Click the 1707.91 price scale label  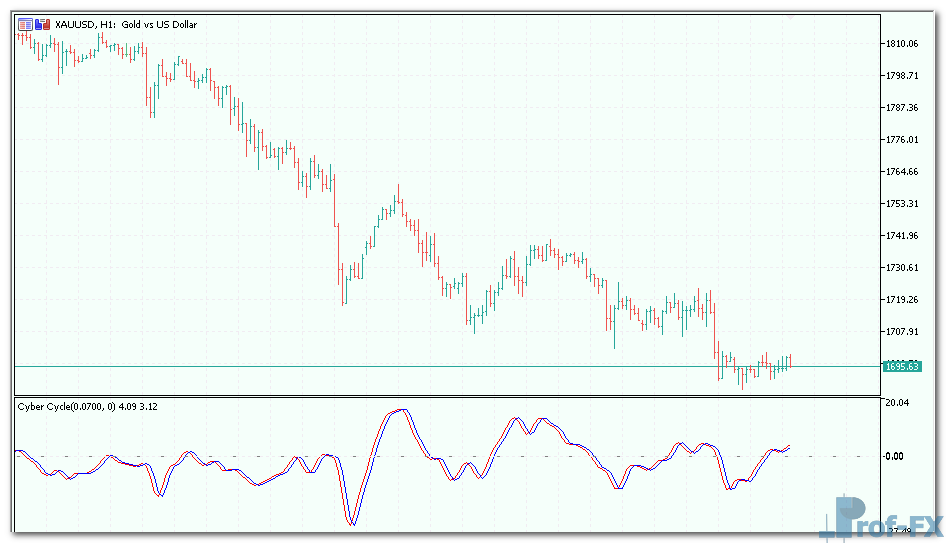point(901,332)
